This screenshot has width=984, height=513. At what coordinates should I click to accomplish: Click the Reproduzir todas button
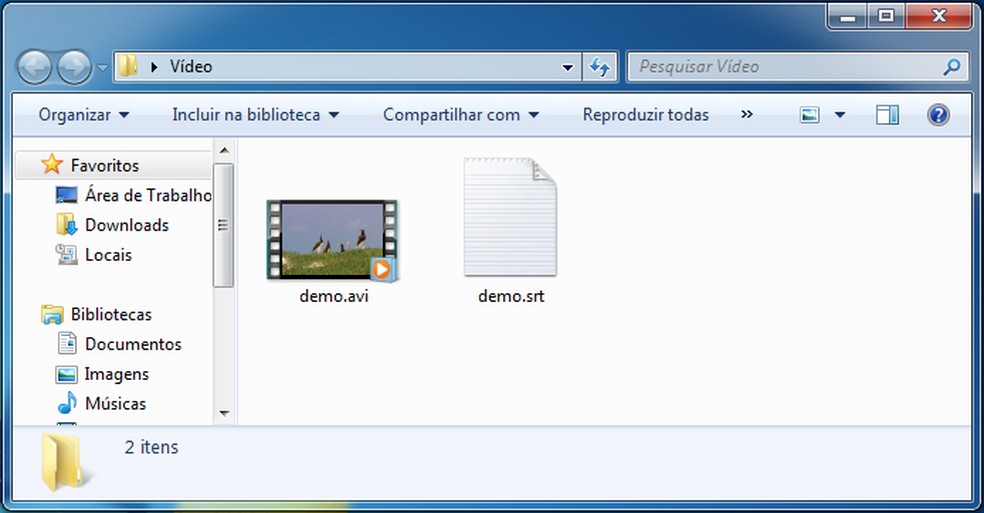[x=646, y=115]
